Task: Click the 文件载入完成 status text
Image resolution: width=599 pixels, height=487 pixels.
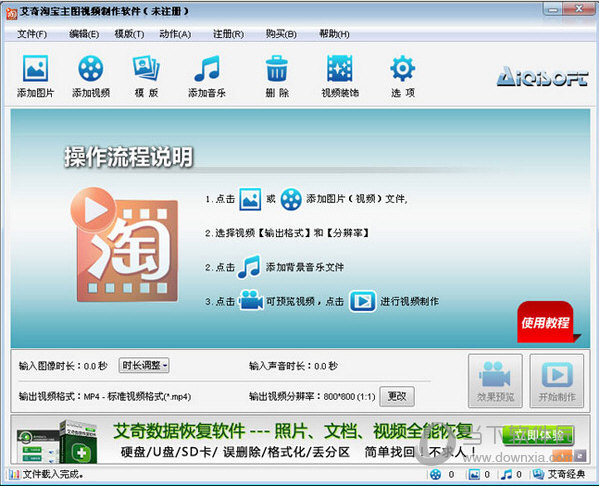Action: pos(53,474)
